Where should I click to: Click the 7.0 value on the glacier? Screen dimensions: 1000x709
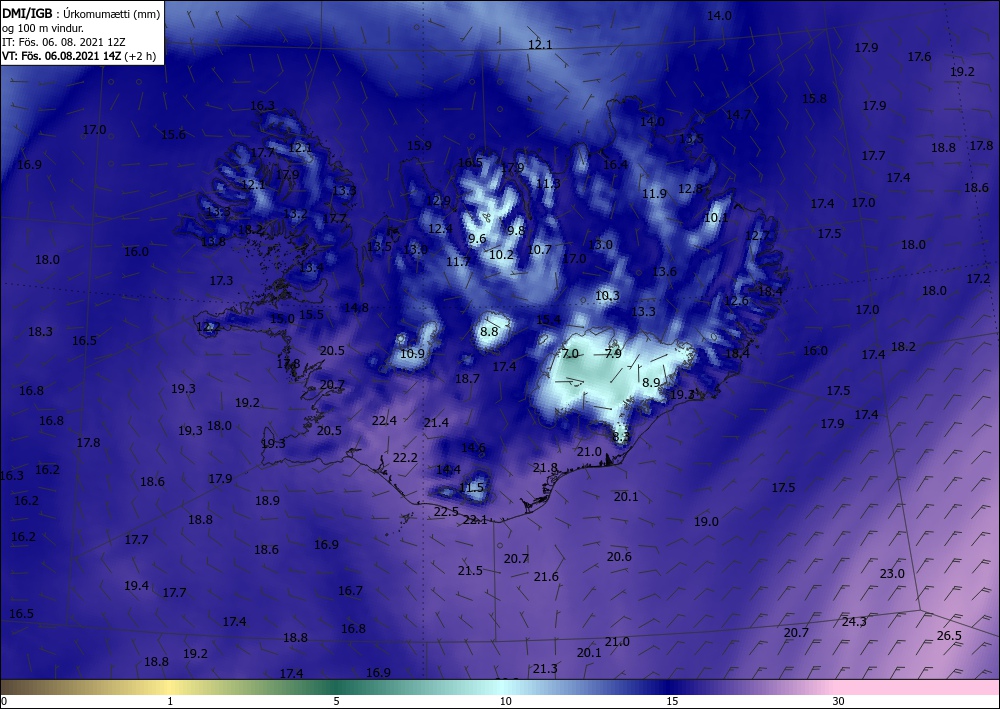(570, 353)
